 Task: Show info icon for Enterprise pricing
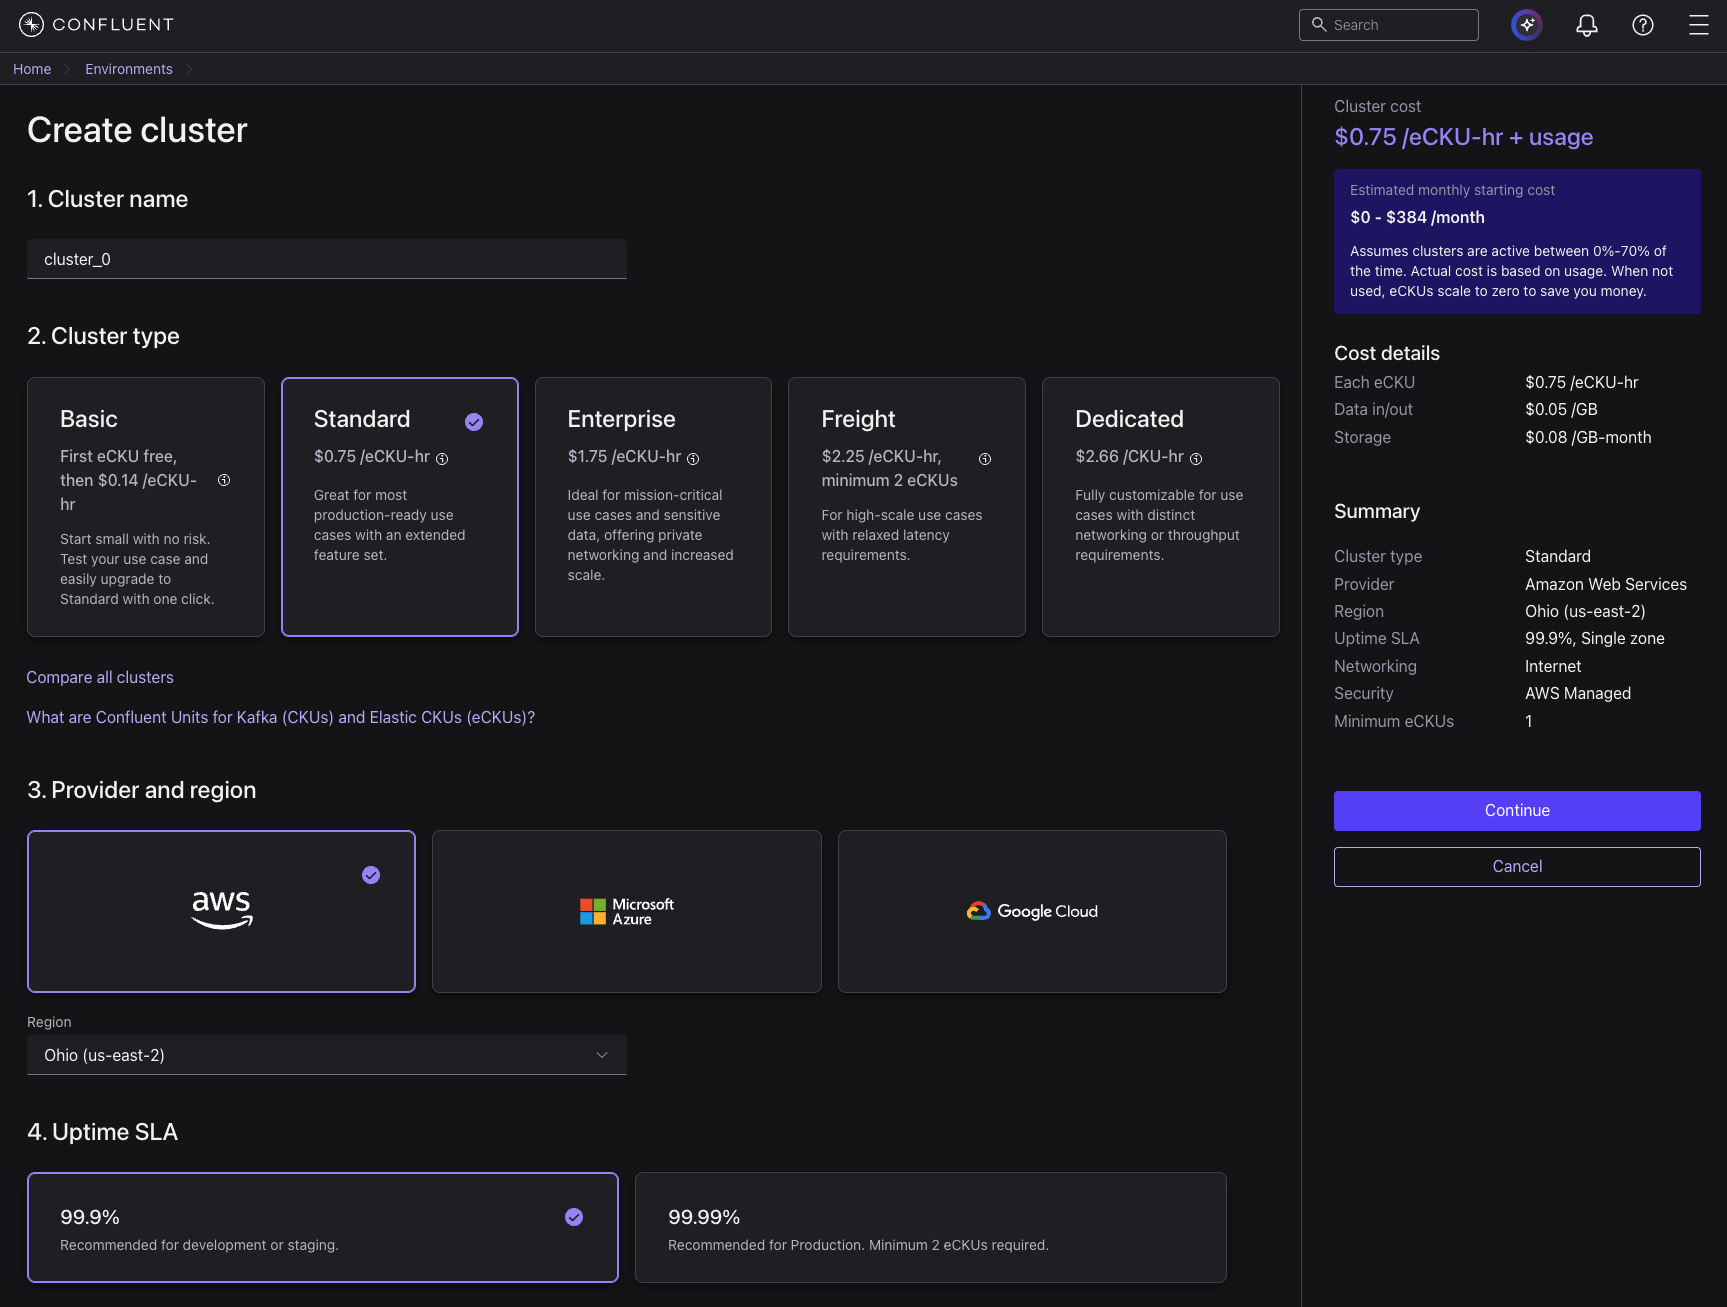[x=693, y=458]
